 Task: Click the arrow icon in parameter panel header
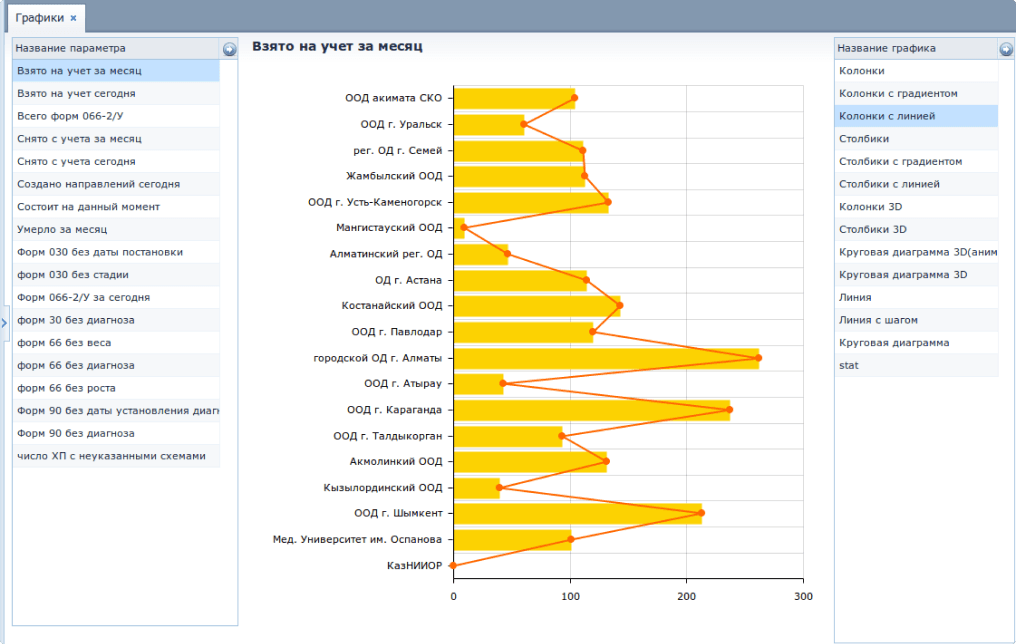tap(229, 49)
